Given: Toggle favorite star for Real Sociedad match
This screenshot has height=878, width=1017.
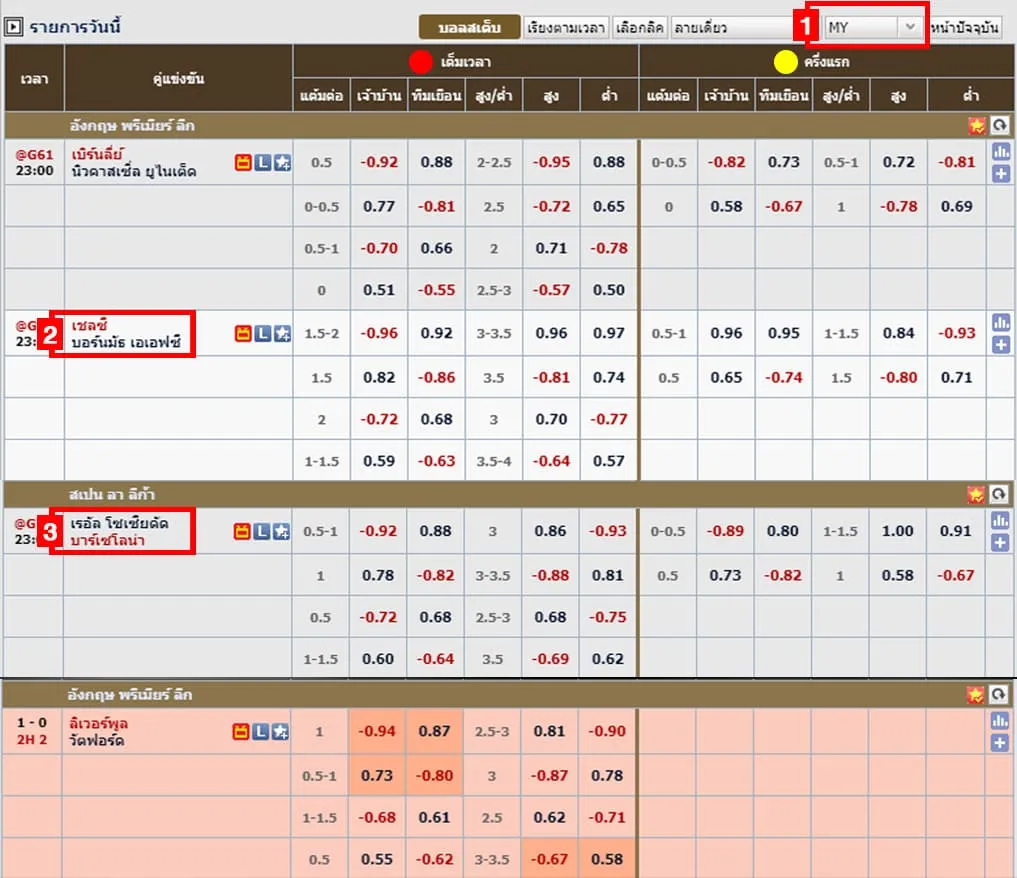Looking at the screenshot, I should 282,532.
